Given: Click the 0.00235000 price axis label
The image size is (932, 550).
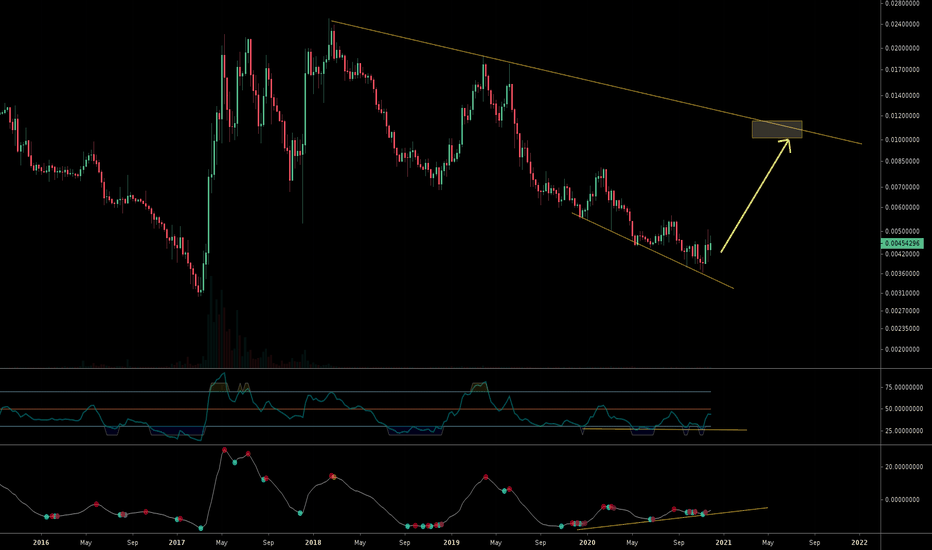Looking at the screenshot, I should (902, 328).
